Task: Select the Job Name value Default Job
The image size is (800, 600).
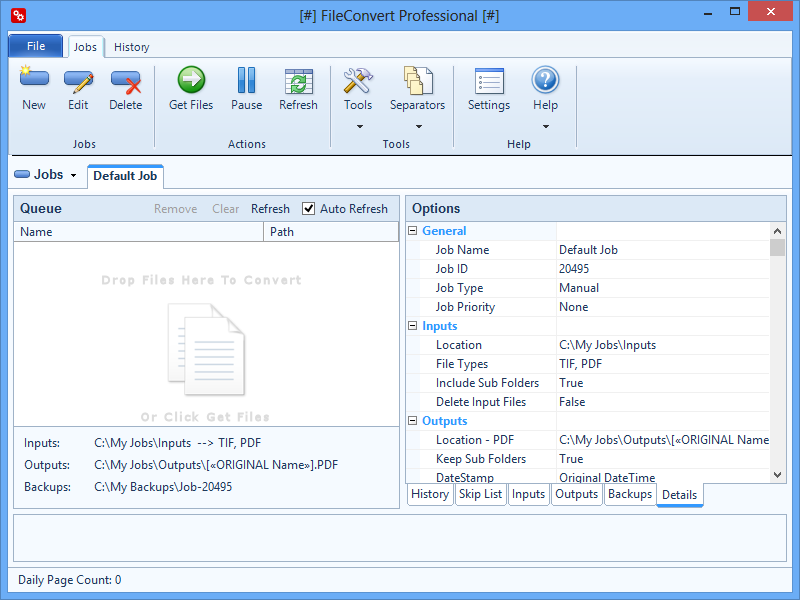Action: click(x=588, y=250)
